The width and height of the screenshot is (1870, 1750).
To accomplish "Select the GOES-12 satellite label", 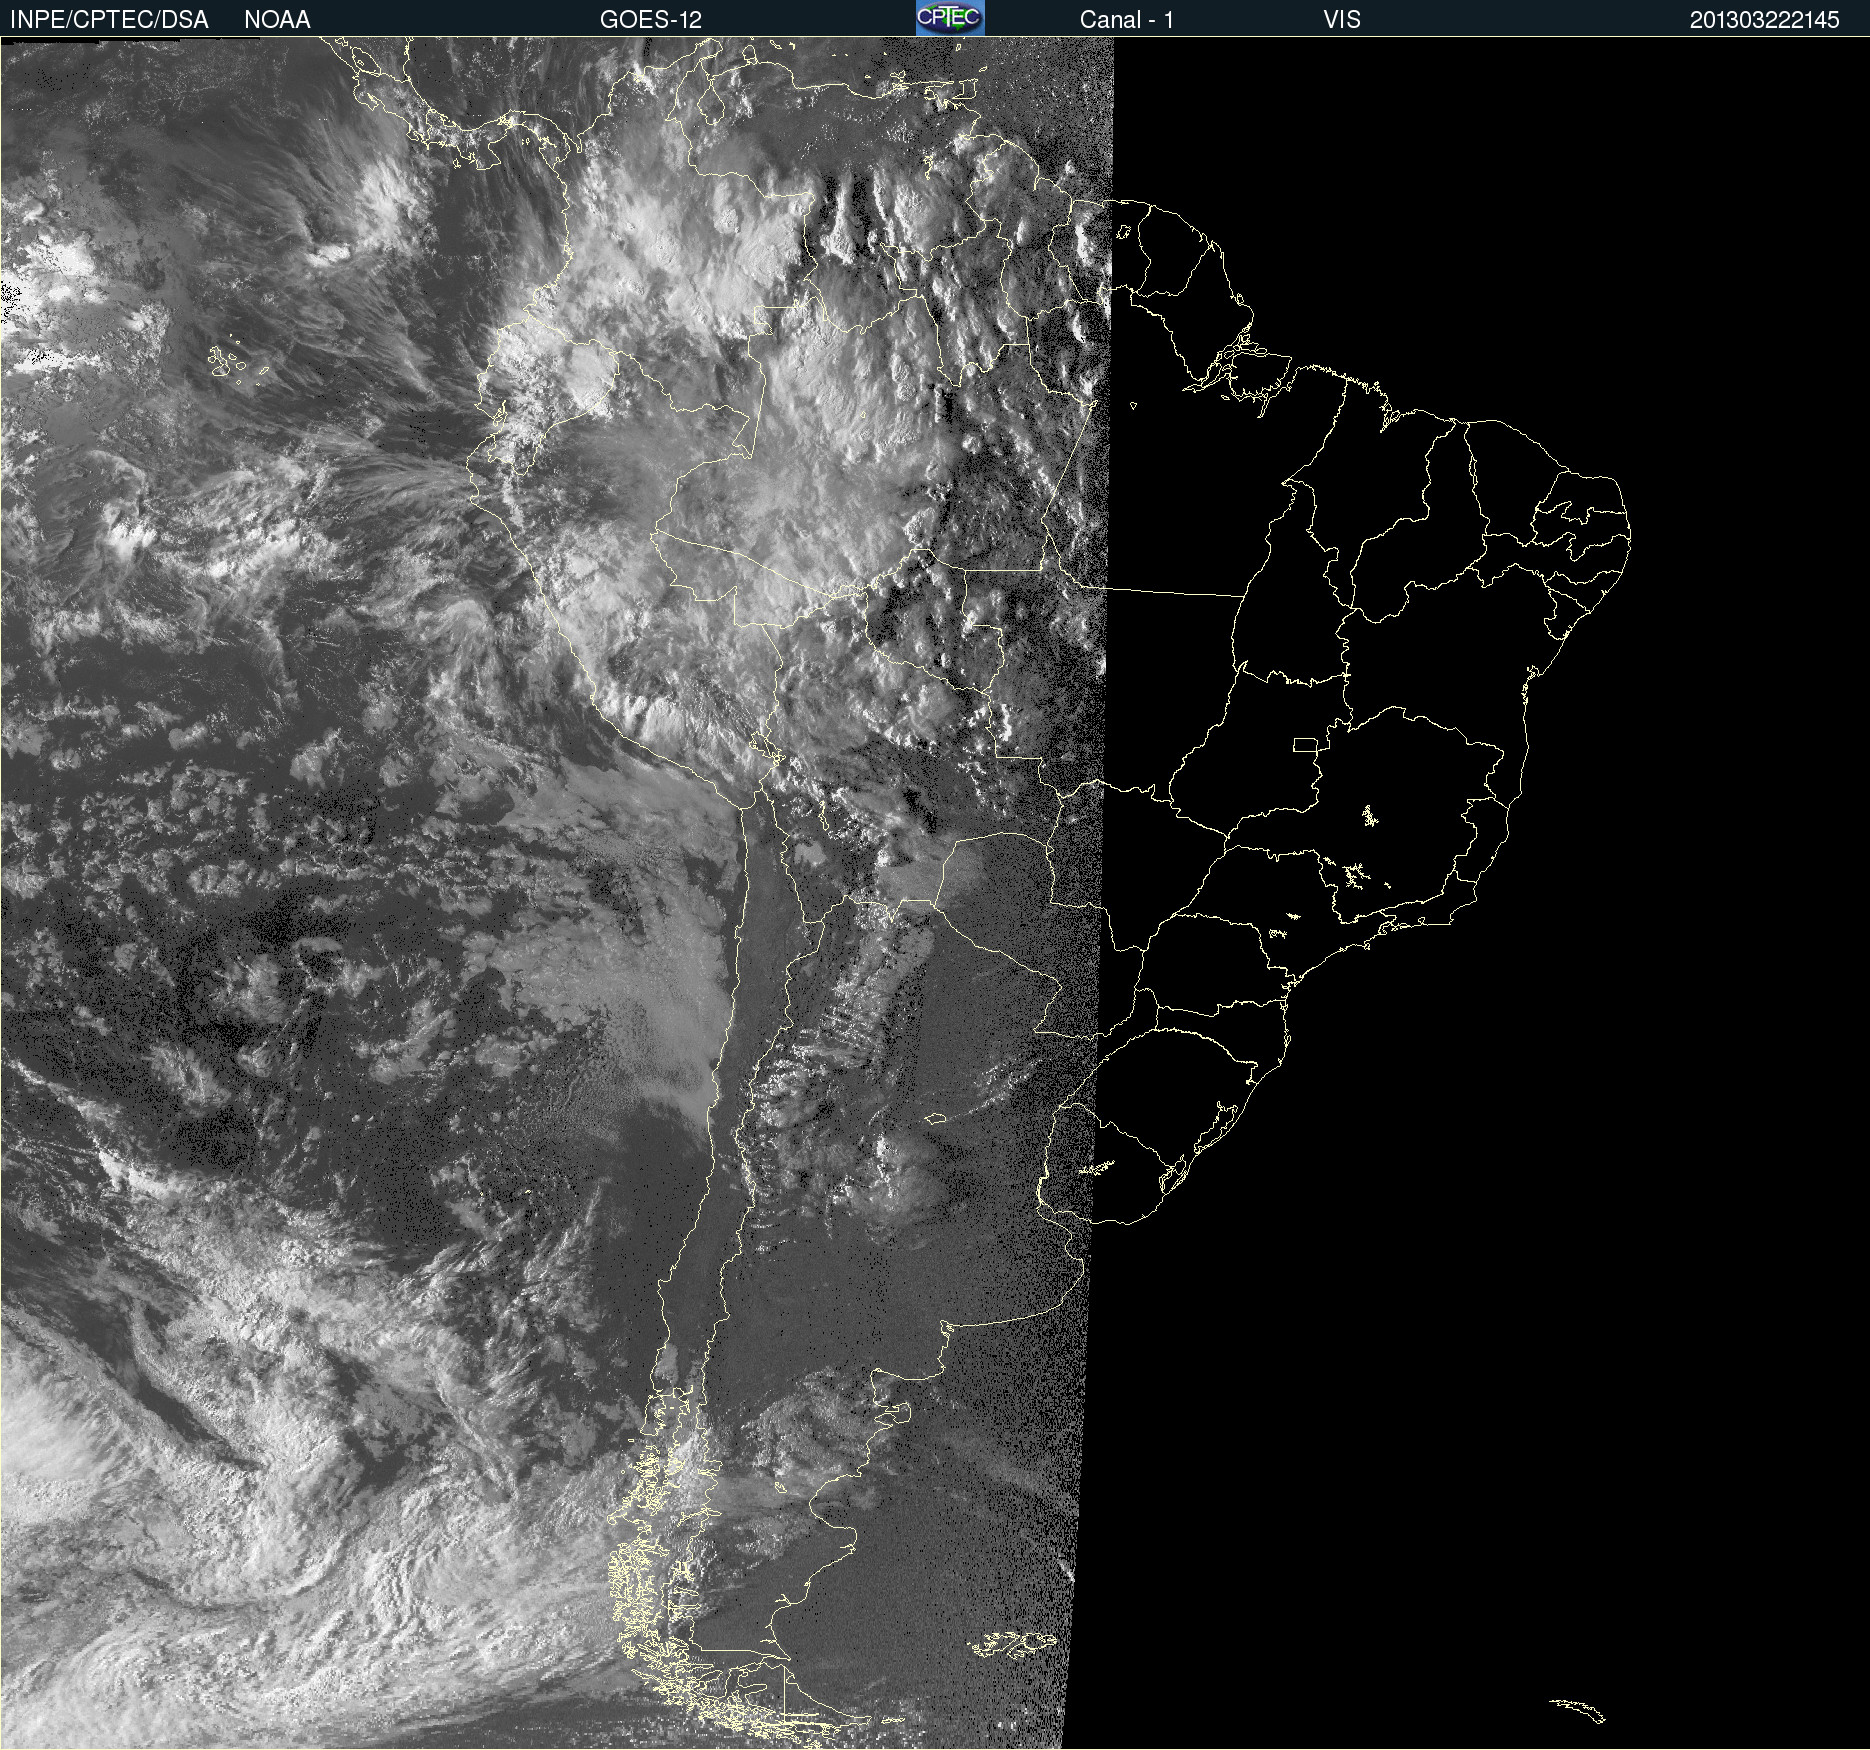I will (x=651, y=20).
